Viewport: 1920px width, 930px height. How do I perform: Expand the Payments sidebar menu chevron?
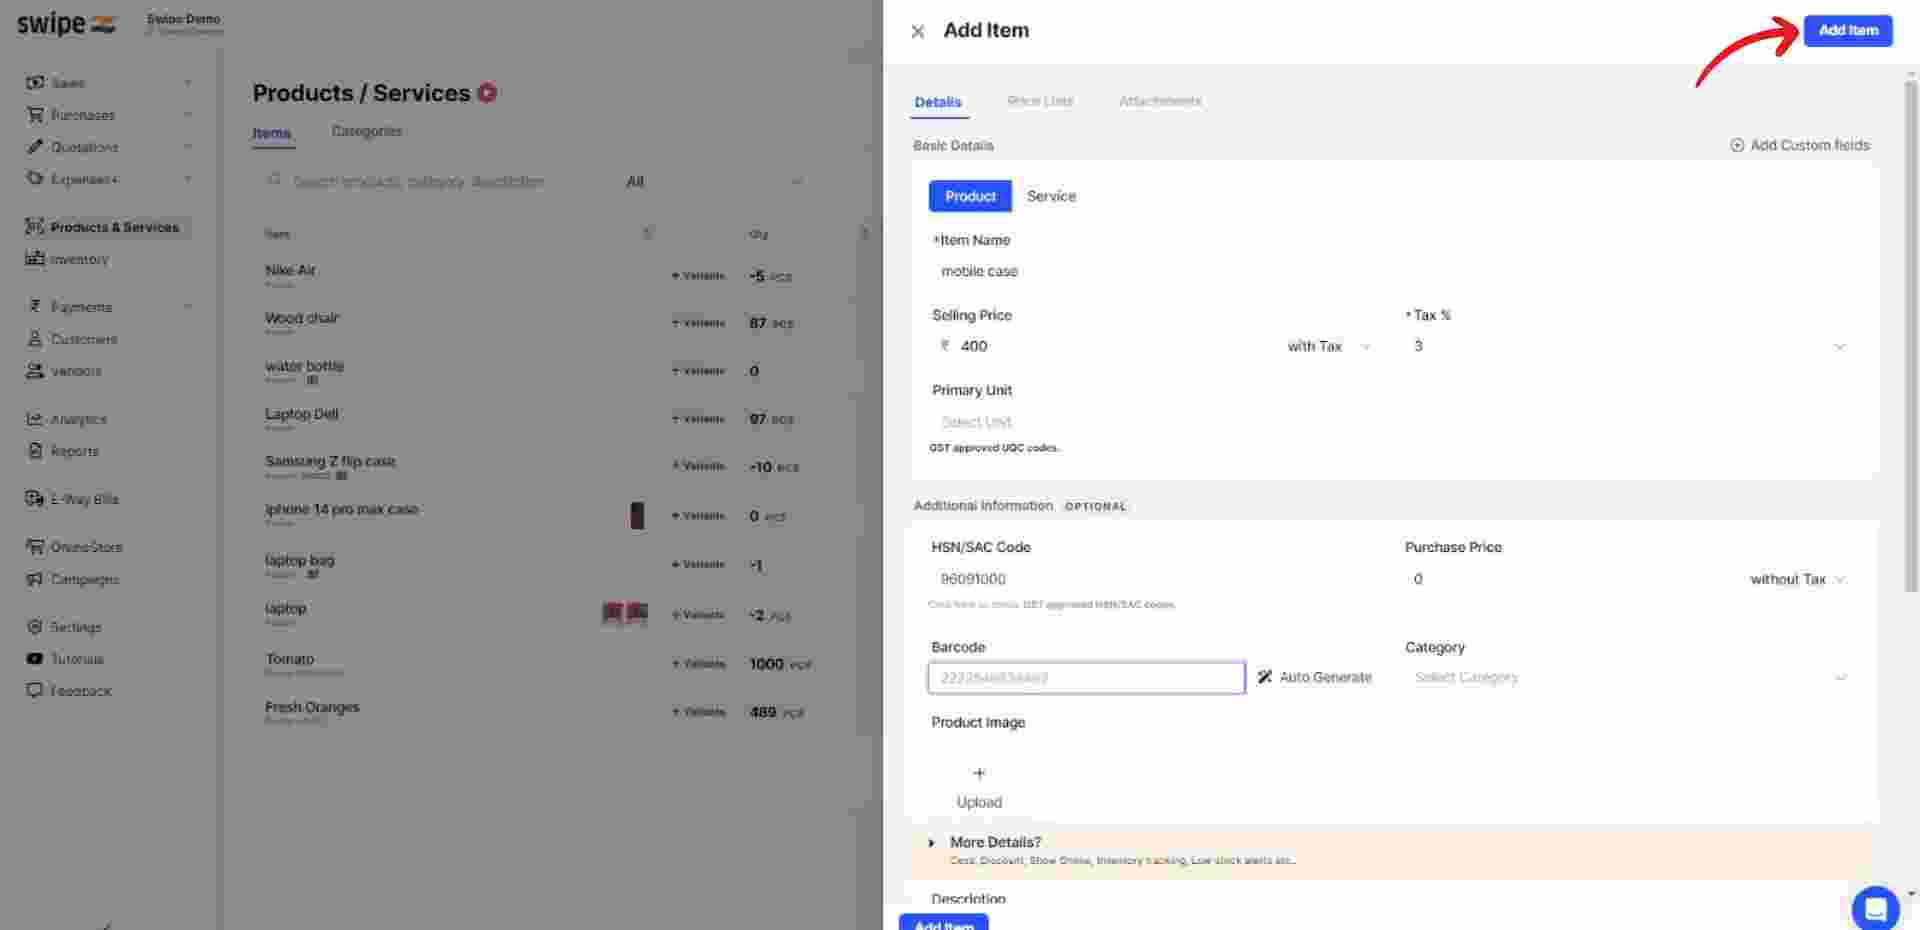187,307
